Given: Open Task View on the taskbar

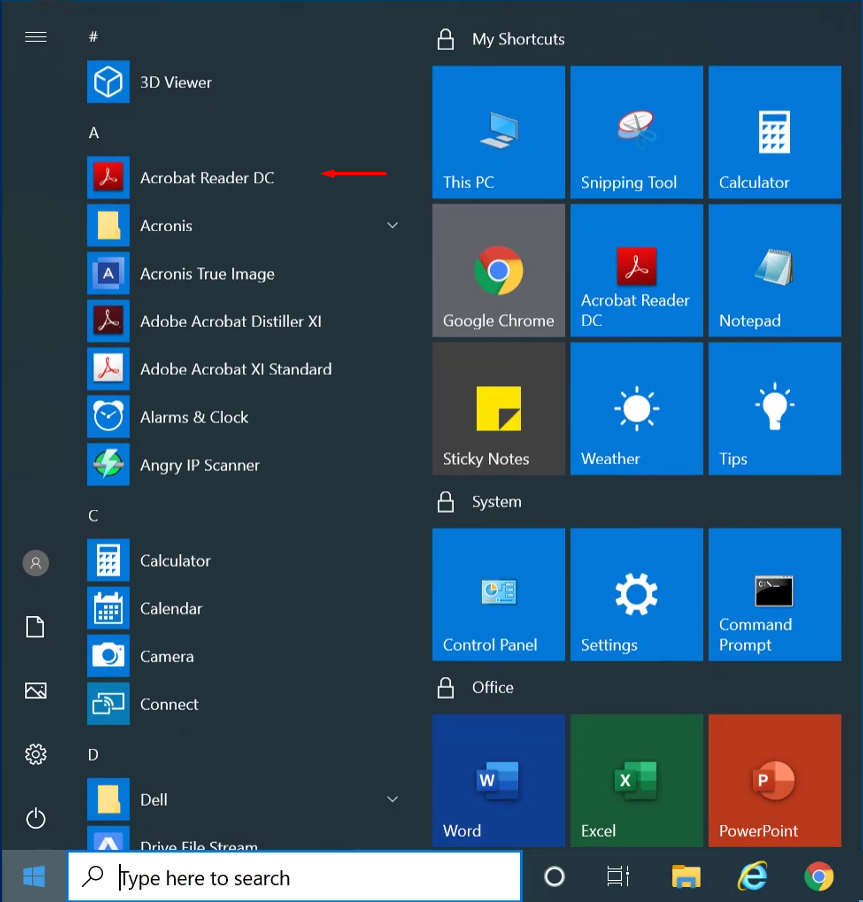Looking at the screenshot, I should tap(618, 877).
